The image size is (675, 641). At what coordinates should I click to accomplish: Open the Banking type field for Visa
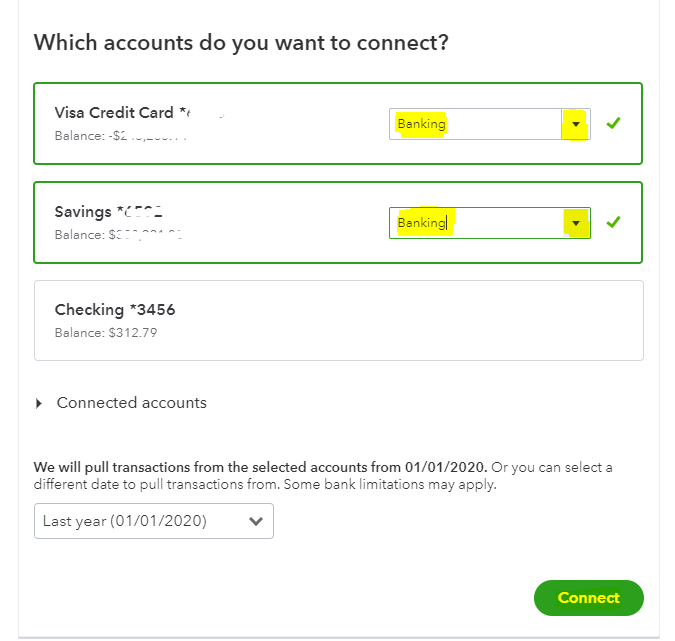475,124
